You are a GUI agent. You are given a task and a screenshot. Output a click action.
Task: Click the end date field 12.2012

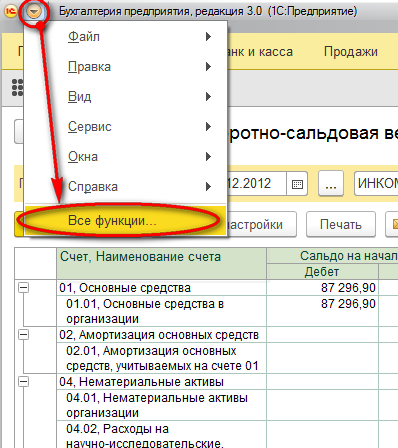257,183
